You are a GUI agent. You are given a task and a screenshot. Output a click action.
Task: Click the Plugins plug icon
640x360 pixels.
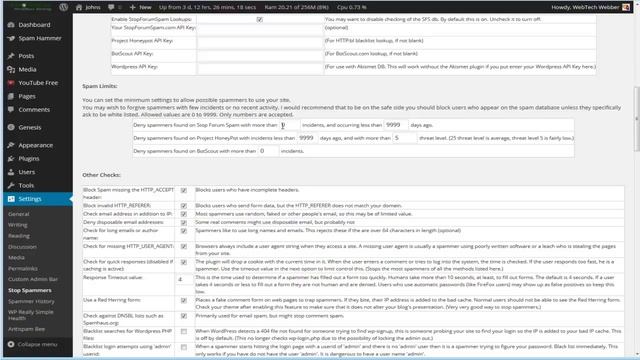(x=11, y=158)
